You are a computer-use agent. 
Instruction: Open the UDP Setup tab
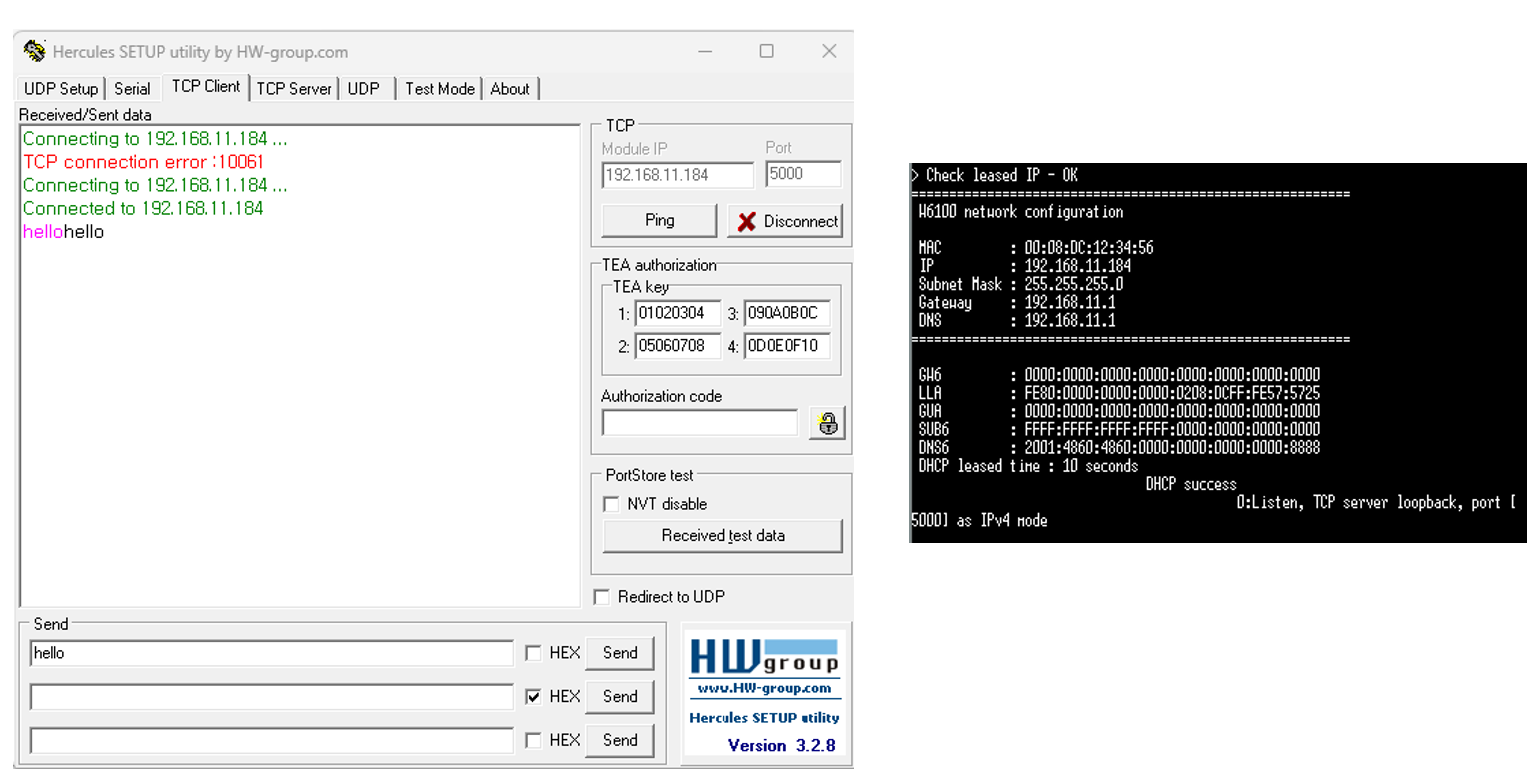60,88
